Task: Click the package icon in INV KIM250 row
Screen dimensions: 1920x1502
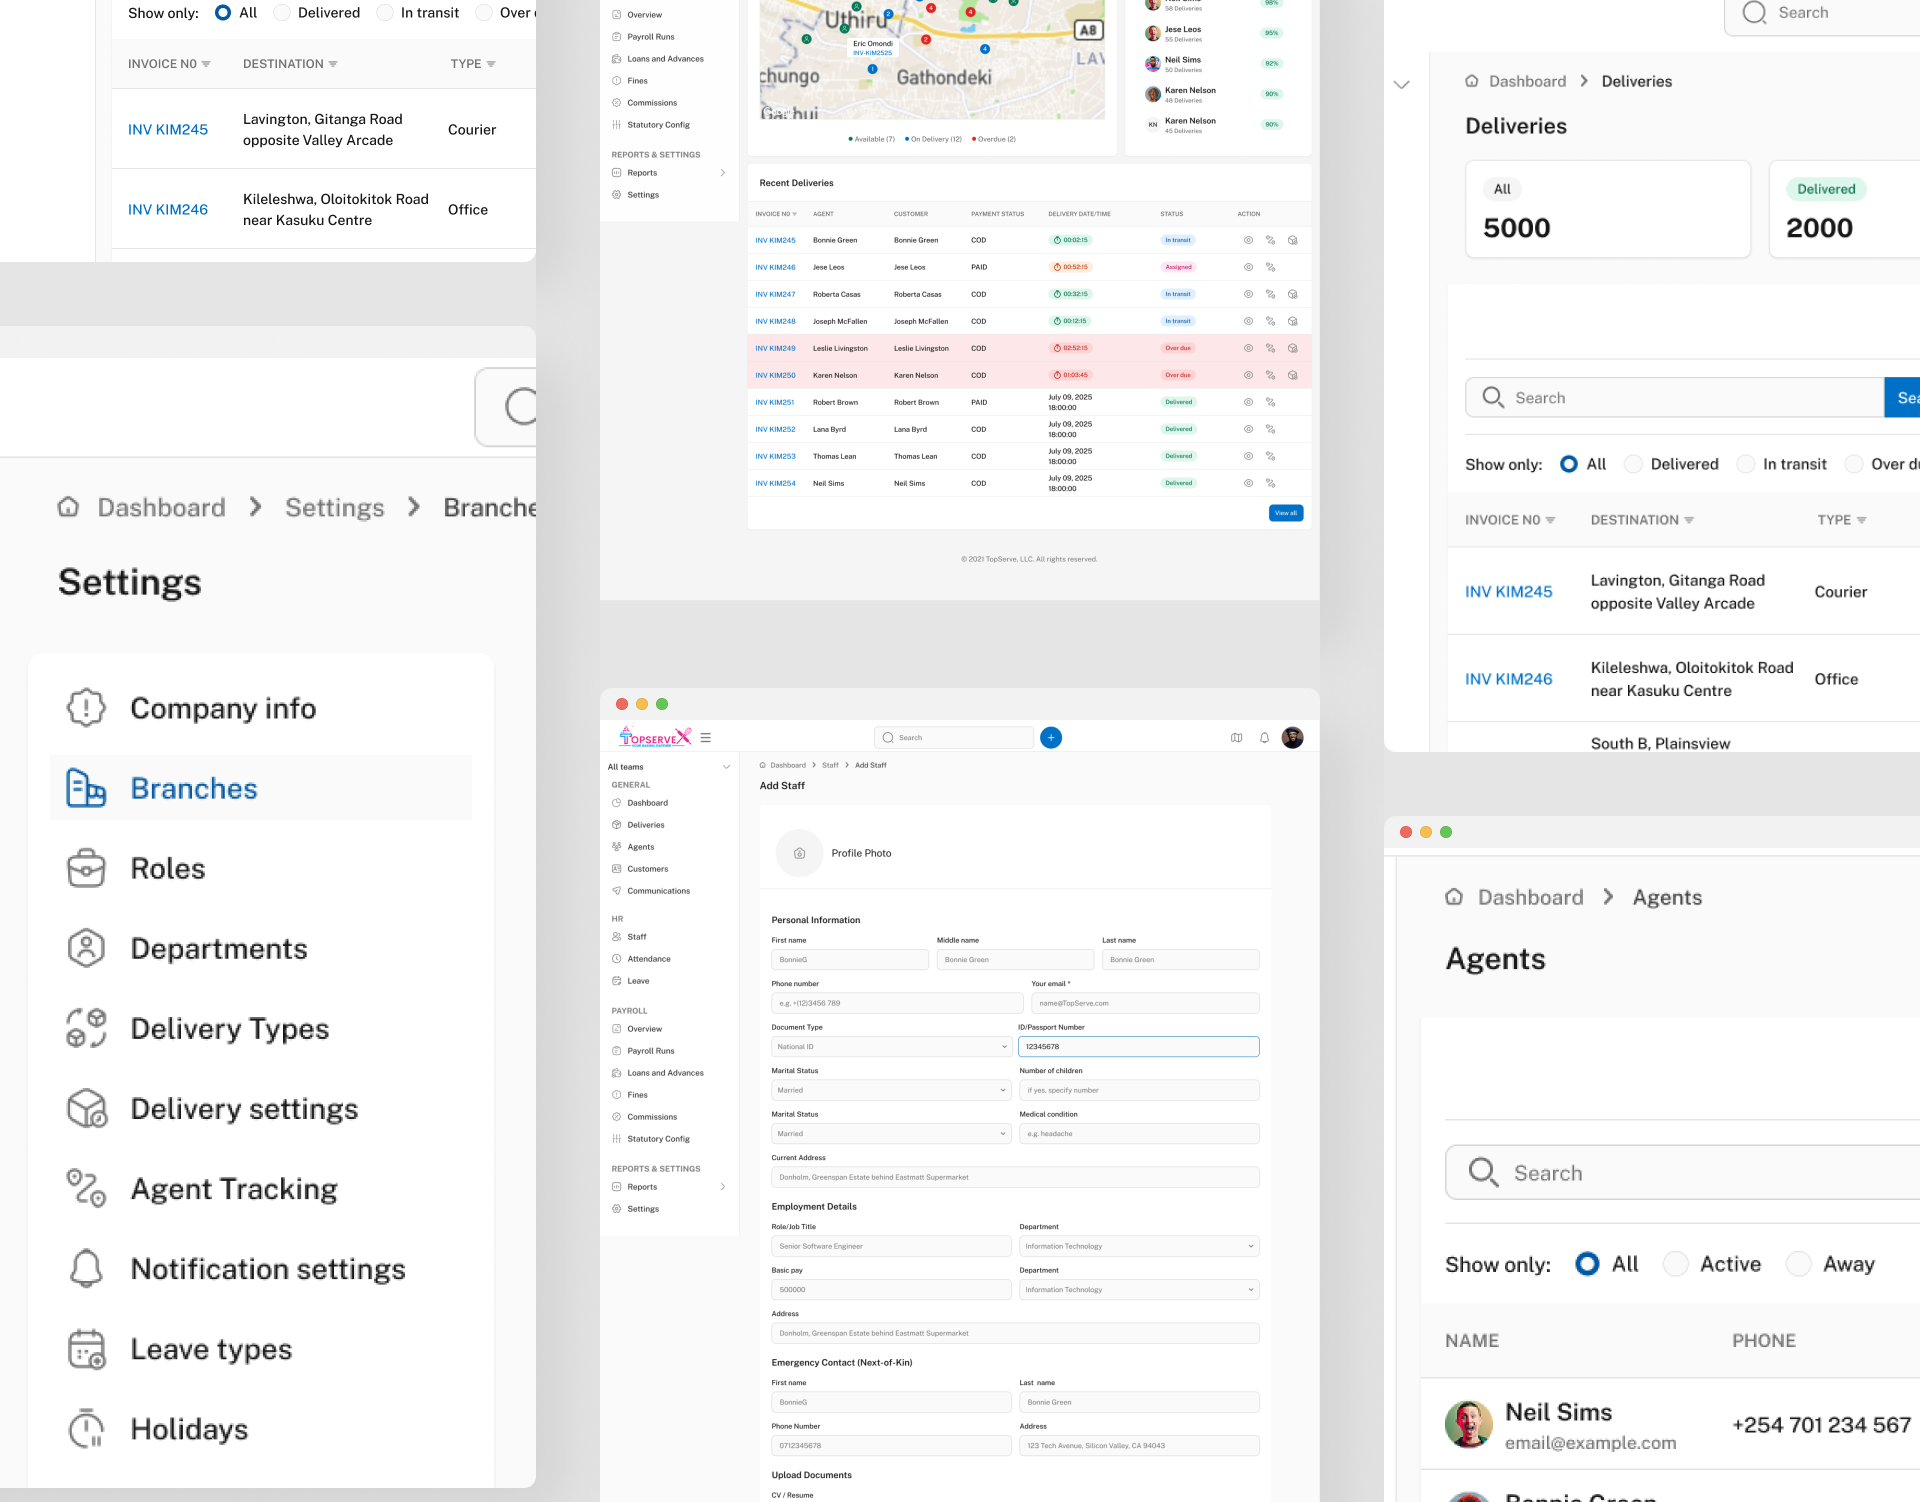Action: pyautogui.click(x=1293, y=375)
